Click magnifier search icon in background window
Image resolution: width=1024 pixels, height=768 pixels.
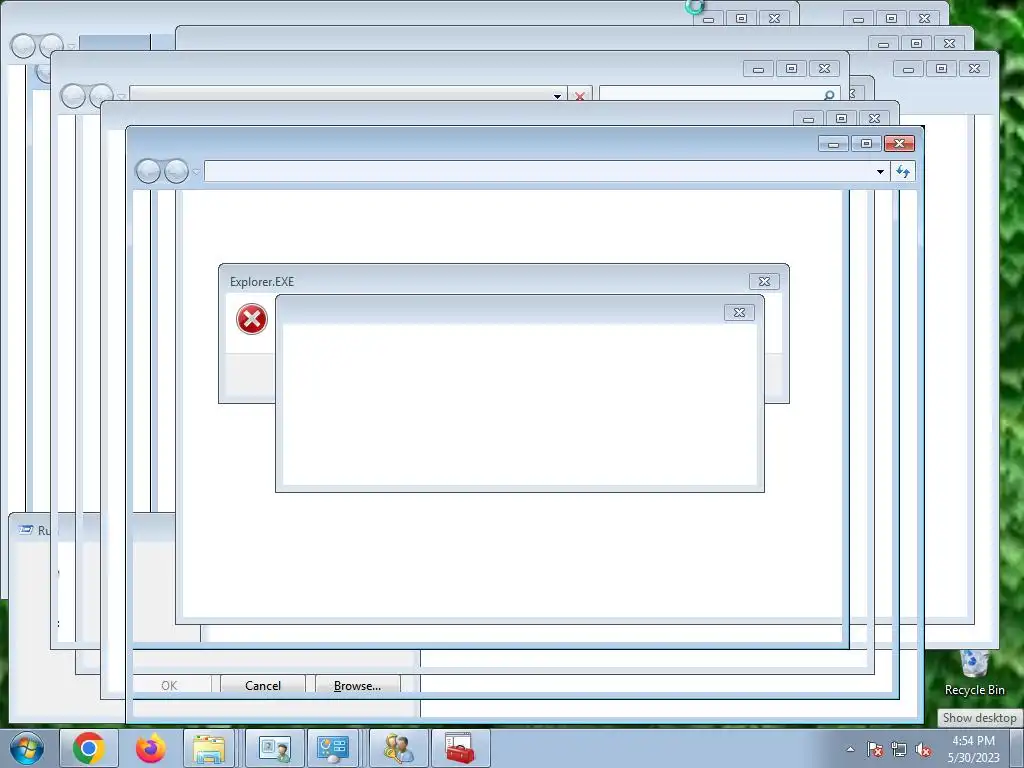829,95
